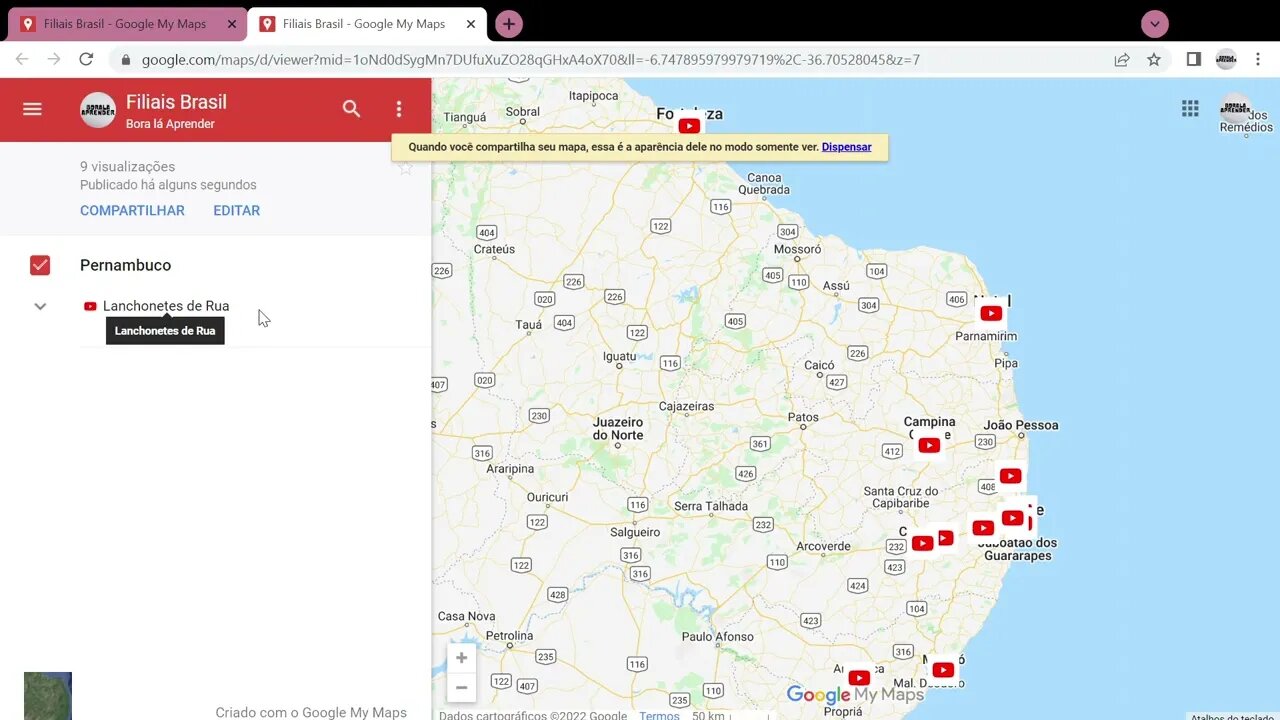Click the YouTube marker at bottom near Propriá

(x=859, y=678)
